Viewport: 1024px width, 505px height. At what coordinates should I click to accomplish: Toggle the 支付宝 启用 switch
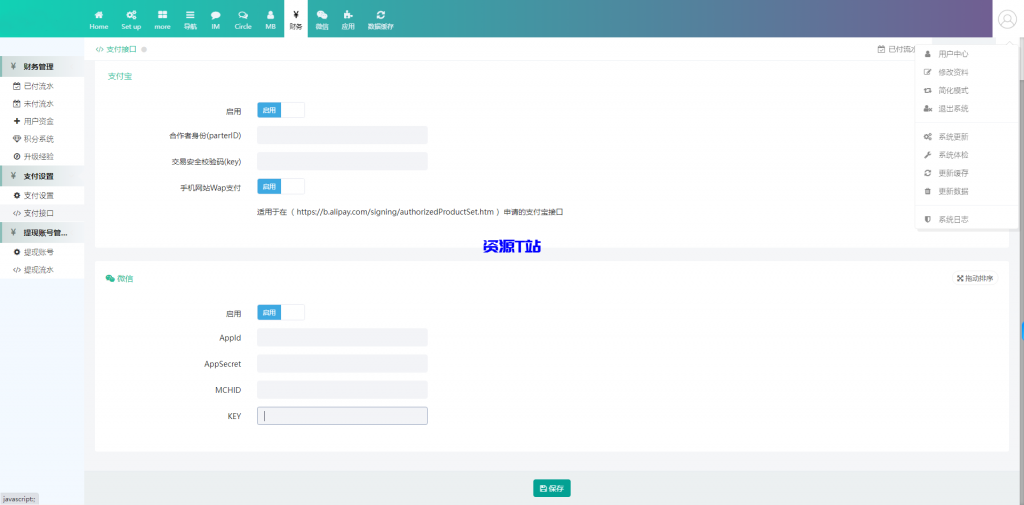[x=281, y=111]
